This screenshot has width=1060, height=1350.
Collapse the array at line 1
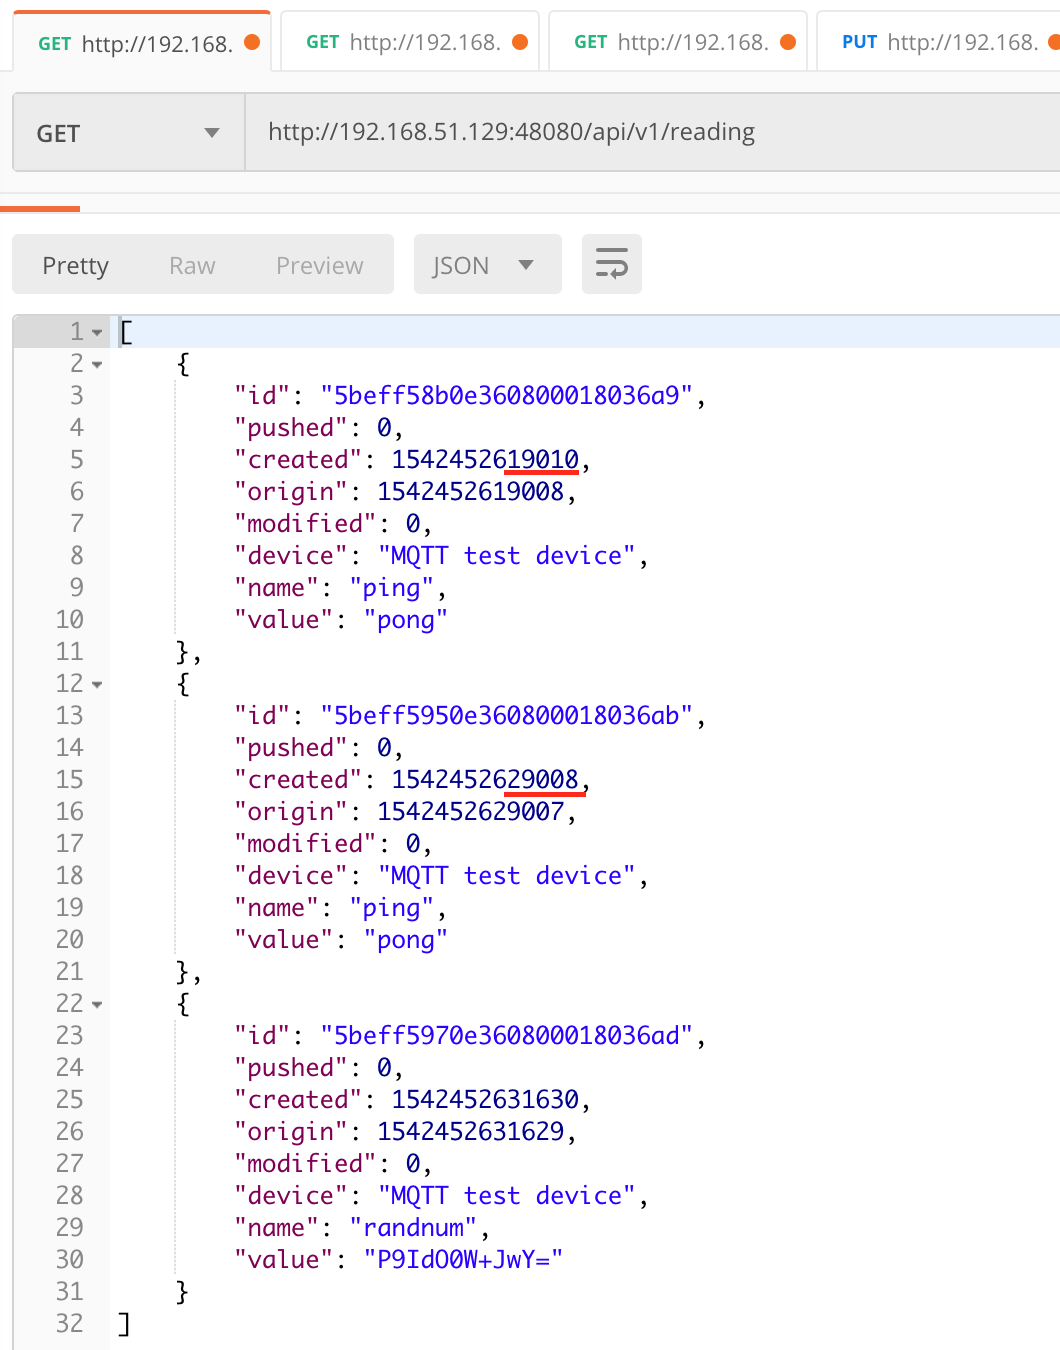(x=97, y=332)
